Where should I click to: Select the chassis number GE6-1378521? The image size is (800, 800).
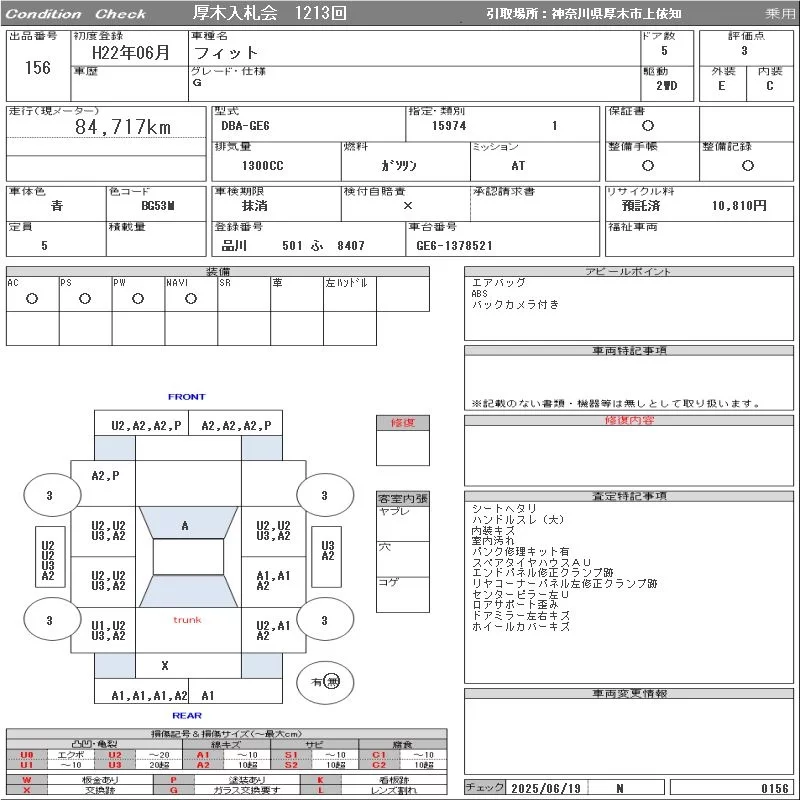(454, 245)
